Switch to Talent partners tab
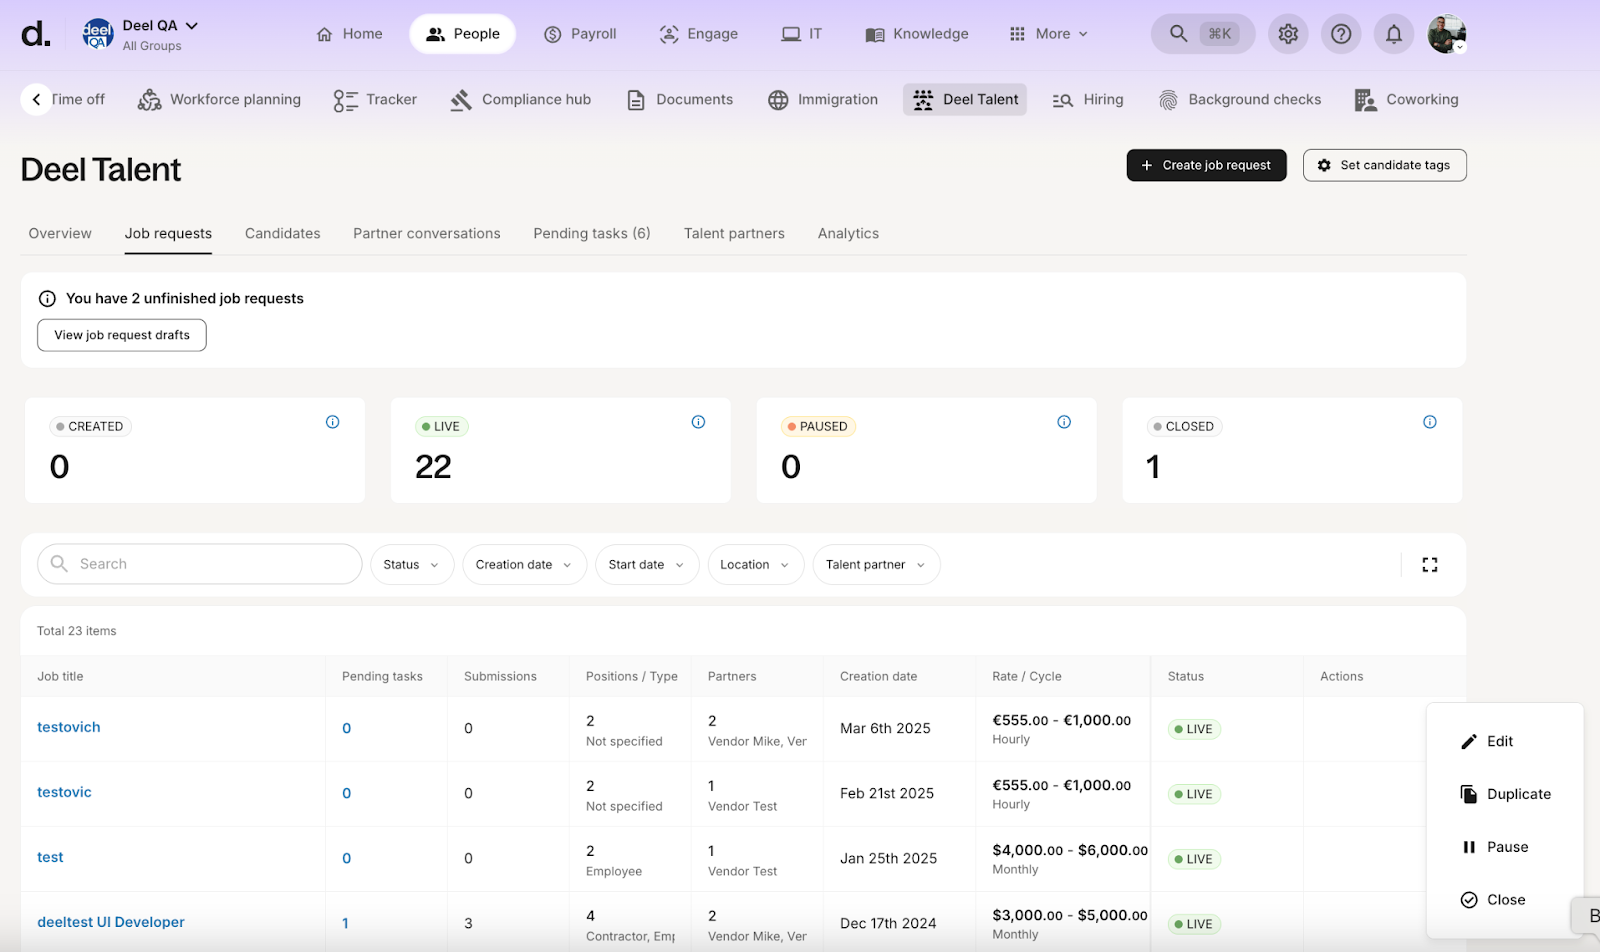The width and height of the screenshot is (1600, 952). (734, 233)
